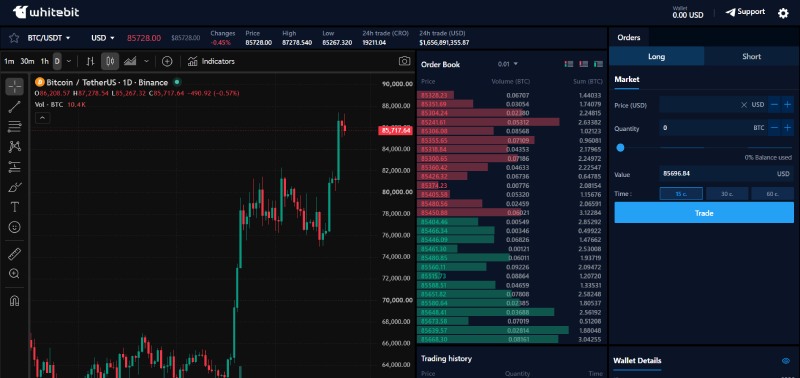Select the Orders tab

coord(629,37)
